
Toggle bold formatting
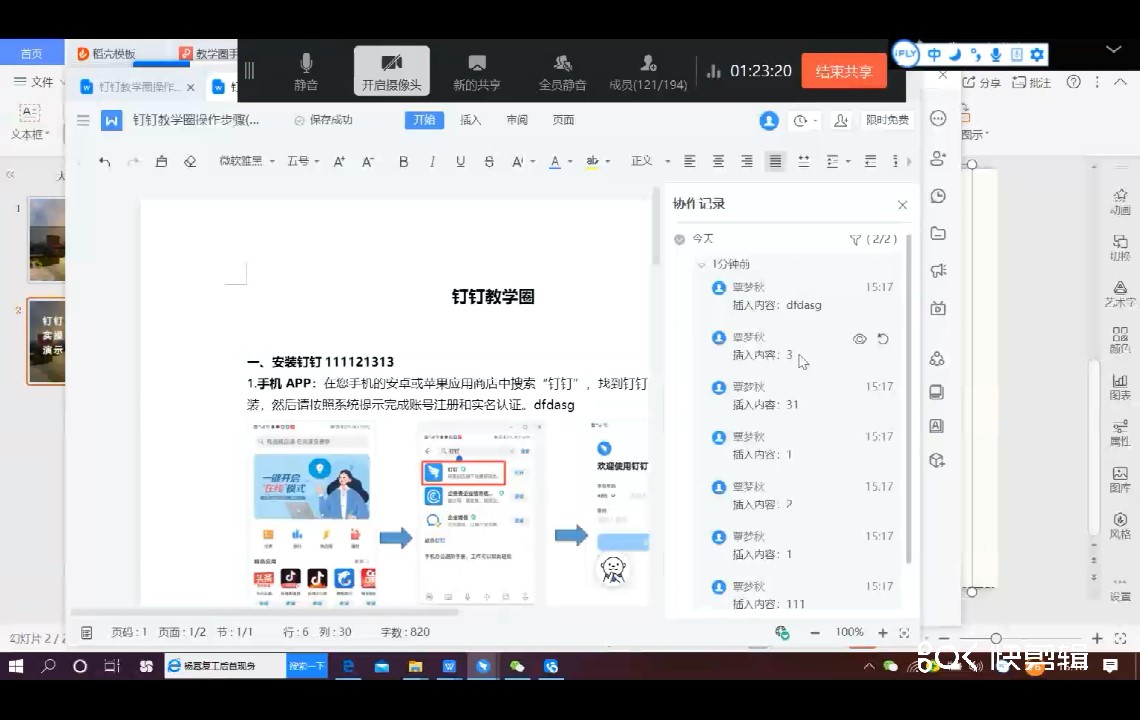tap(404, 162)
